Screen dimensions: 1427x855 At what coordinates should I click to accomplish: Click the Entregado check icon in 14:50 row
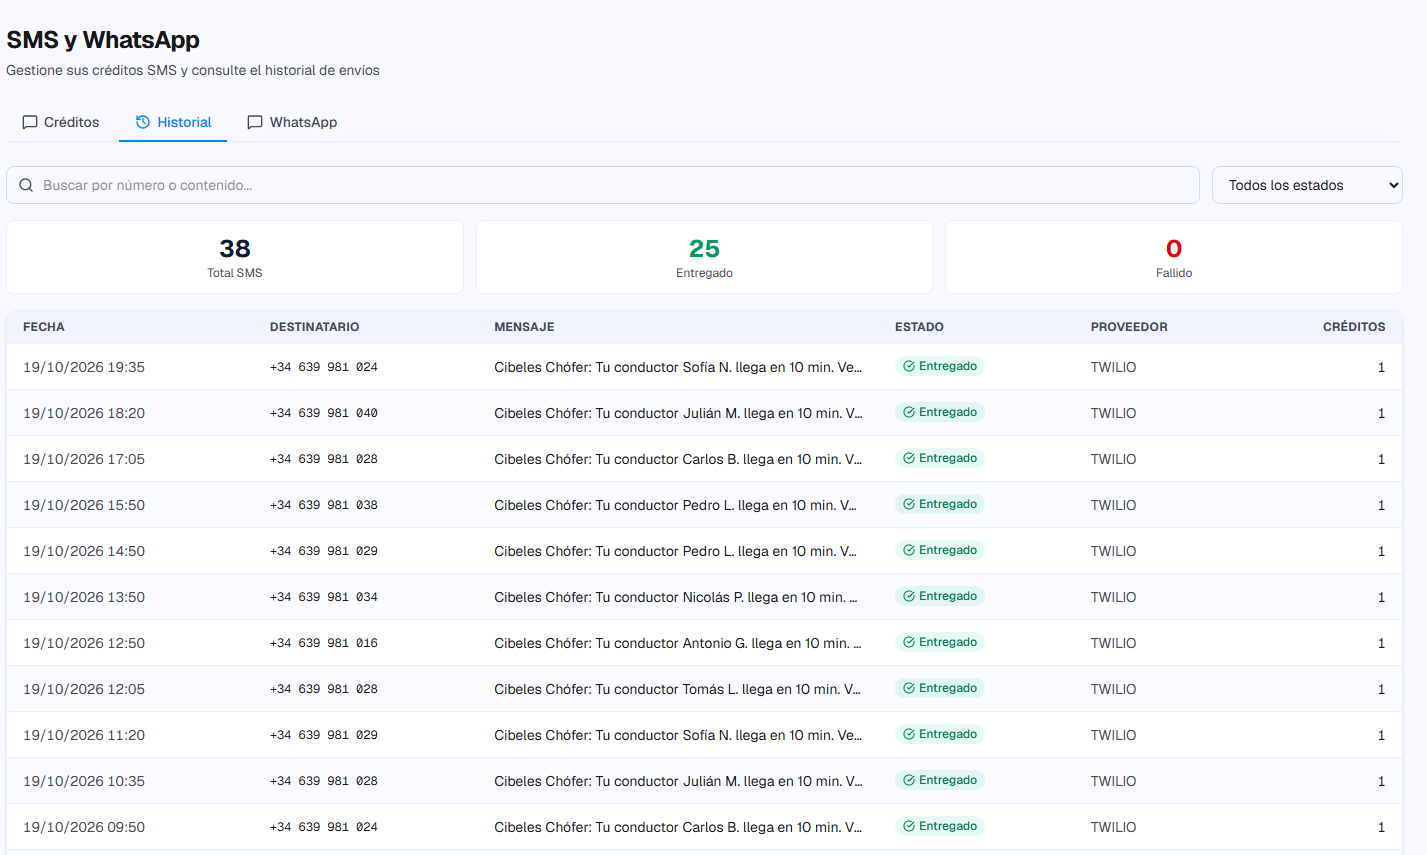pos(909,550)
